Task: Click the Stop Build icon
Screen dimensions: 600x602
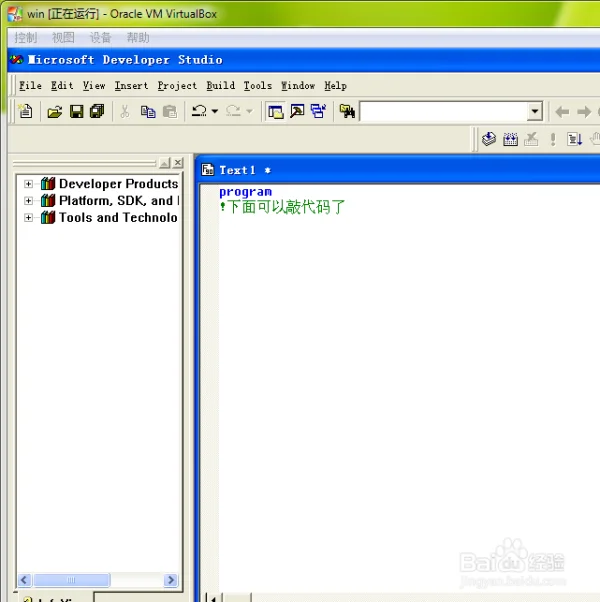Action: coord(531,139)
